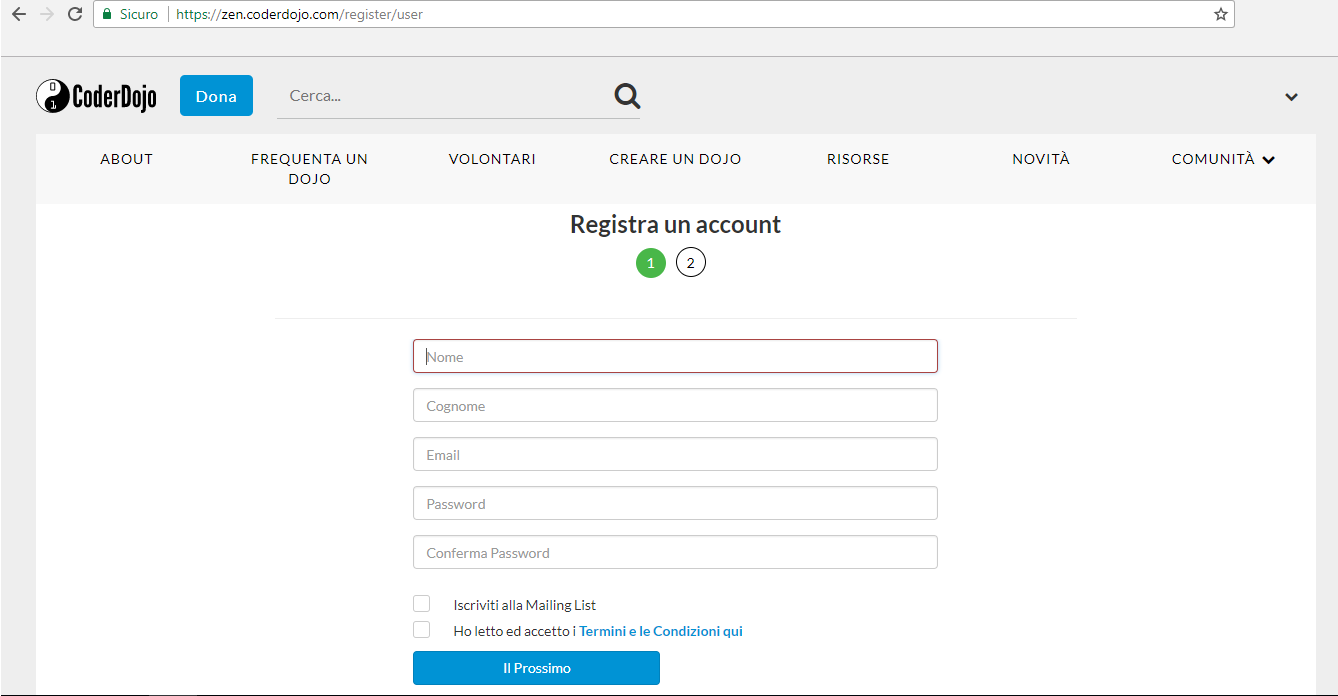This screenshot has width=1338, height=696.
Task: Open the Volontari menu item
Action: tap(492, 159)
